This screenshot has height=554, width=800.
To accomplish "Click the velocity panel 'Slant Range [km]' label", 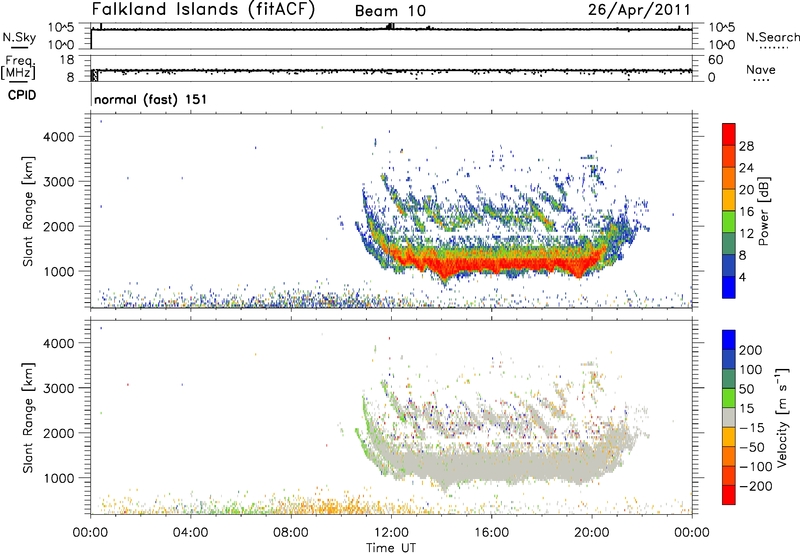I will (x=29, y=417).
